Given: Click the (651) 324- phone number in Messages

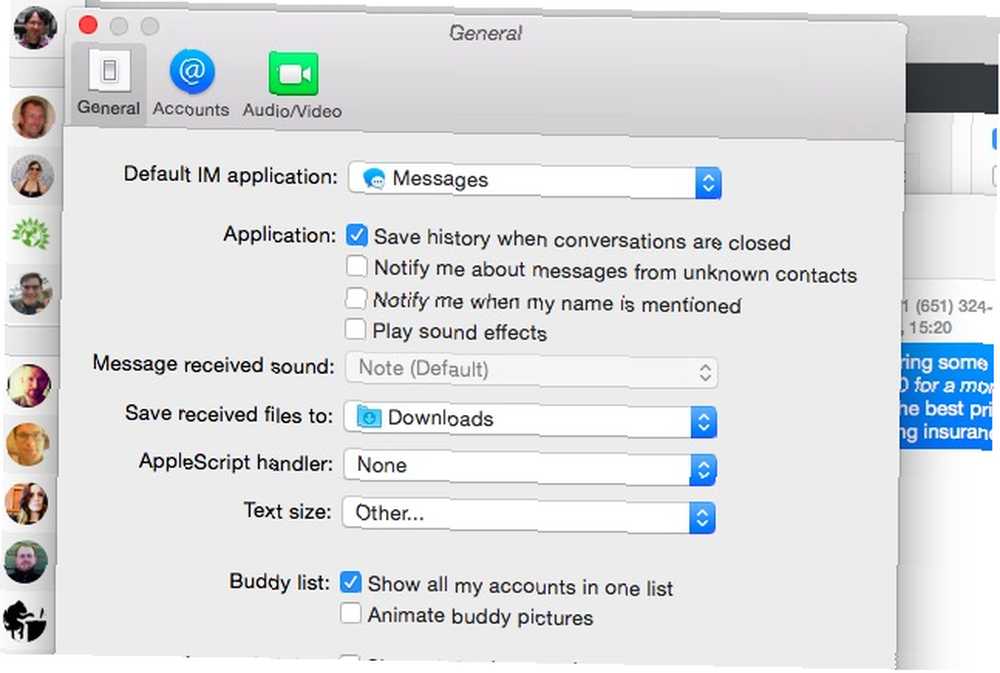Looking at the screenshot, I should click(953, 307).
